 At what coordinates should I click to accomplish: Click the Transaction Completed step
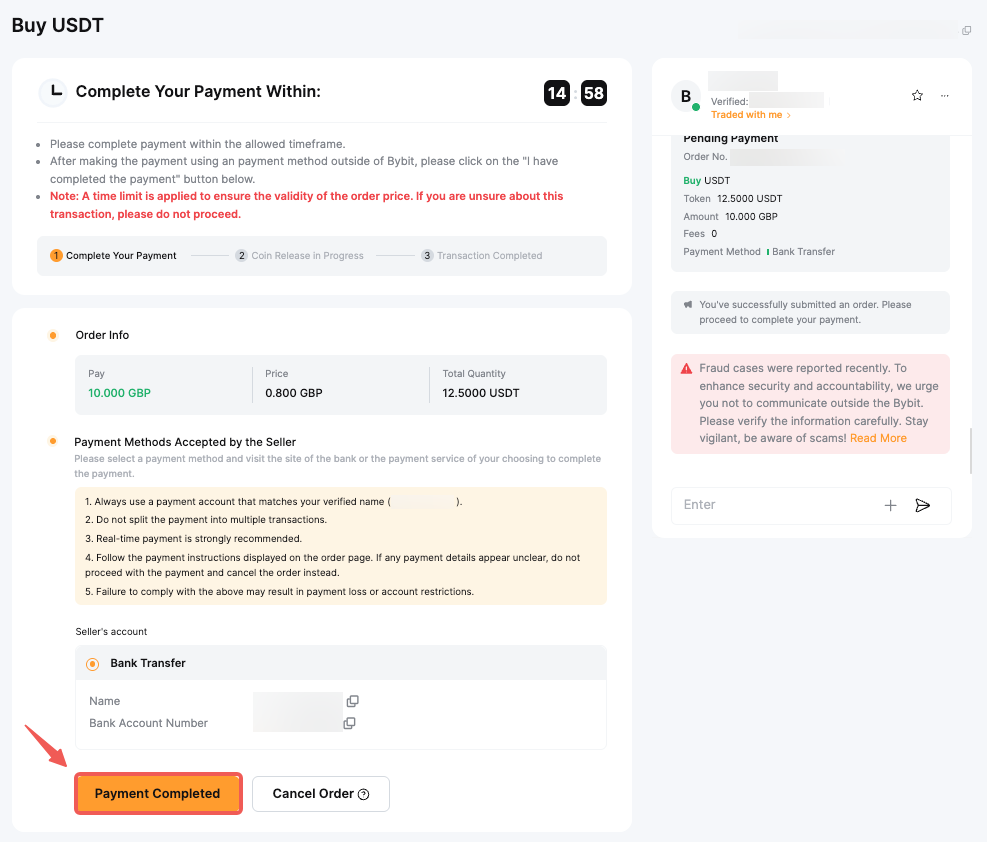(482, 256)
